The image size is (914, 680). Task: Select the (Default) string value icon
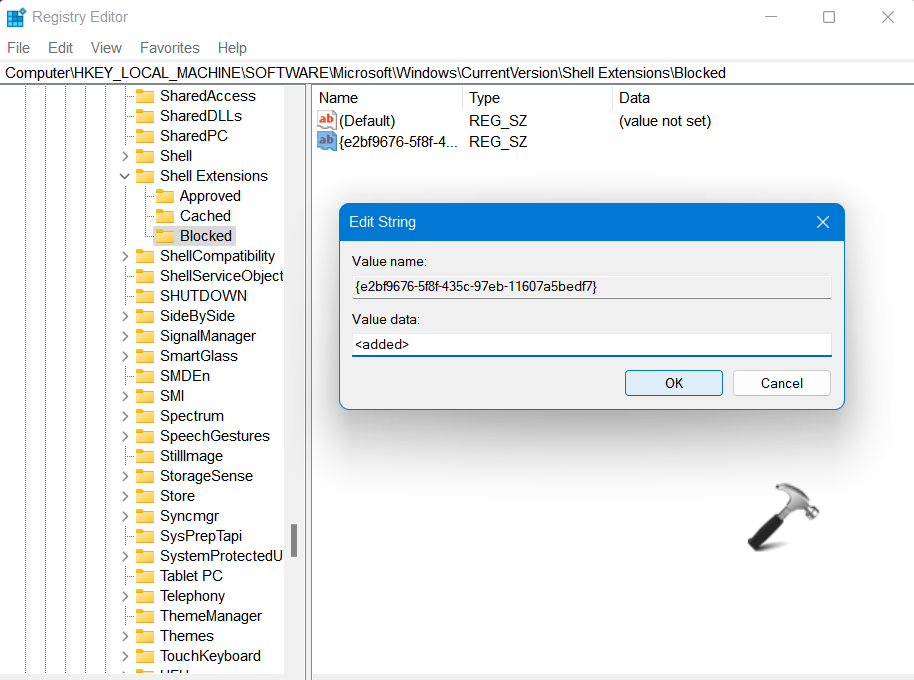(x=326, y=121)
